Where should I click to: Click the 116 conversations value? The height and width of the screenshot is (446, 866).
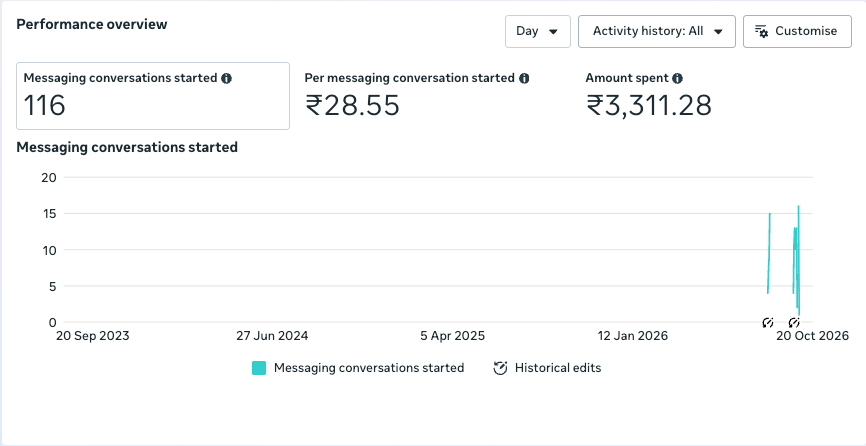45,105
